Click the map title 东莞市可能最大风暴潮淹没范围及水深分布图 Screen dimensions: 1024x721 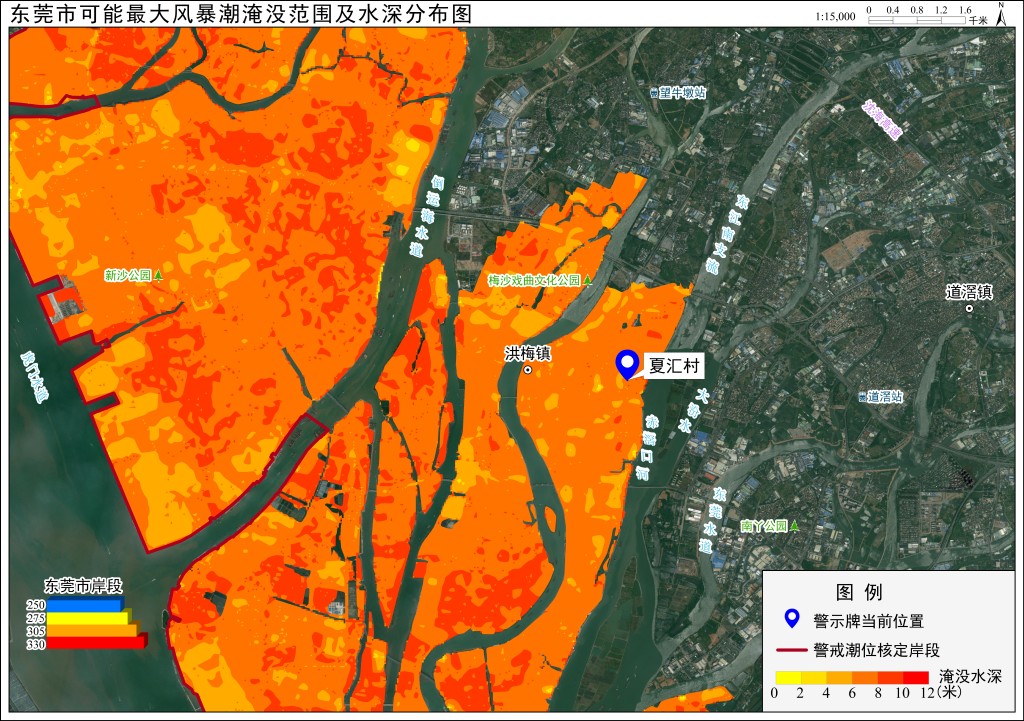pyautogui.click(x=242, y=14)
